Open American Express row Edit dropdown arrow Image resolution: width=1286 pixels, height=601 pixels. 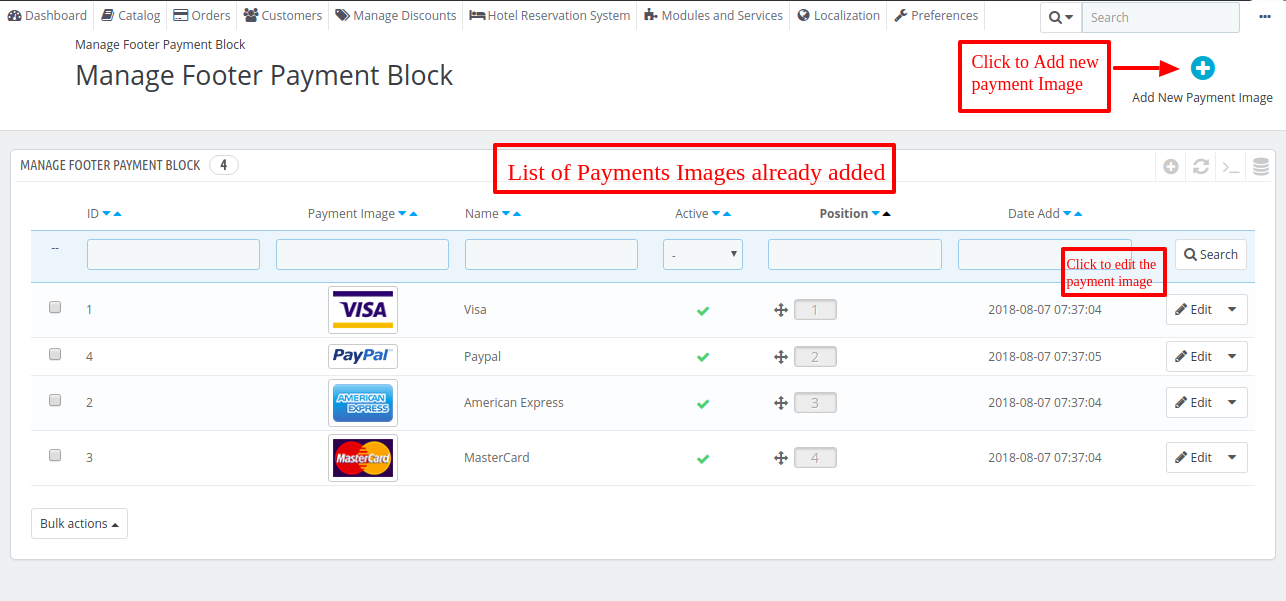point(1232,403)
